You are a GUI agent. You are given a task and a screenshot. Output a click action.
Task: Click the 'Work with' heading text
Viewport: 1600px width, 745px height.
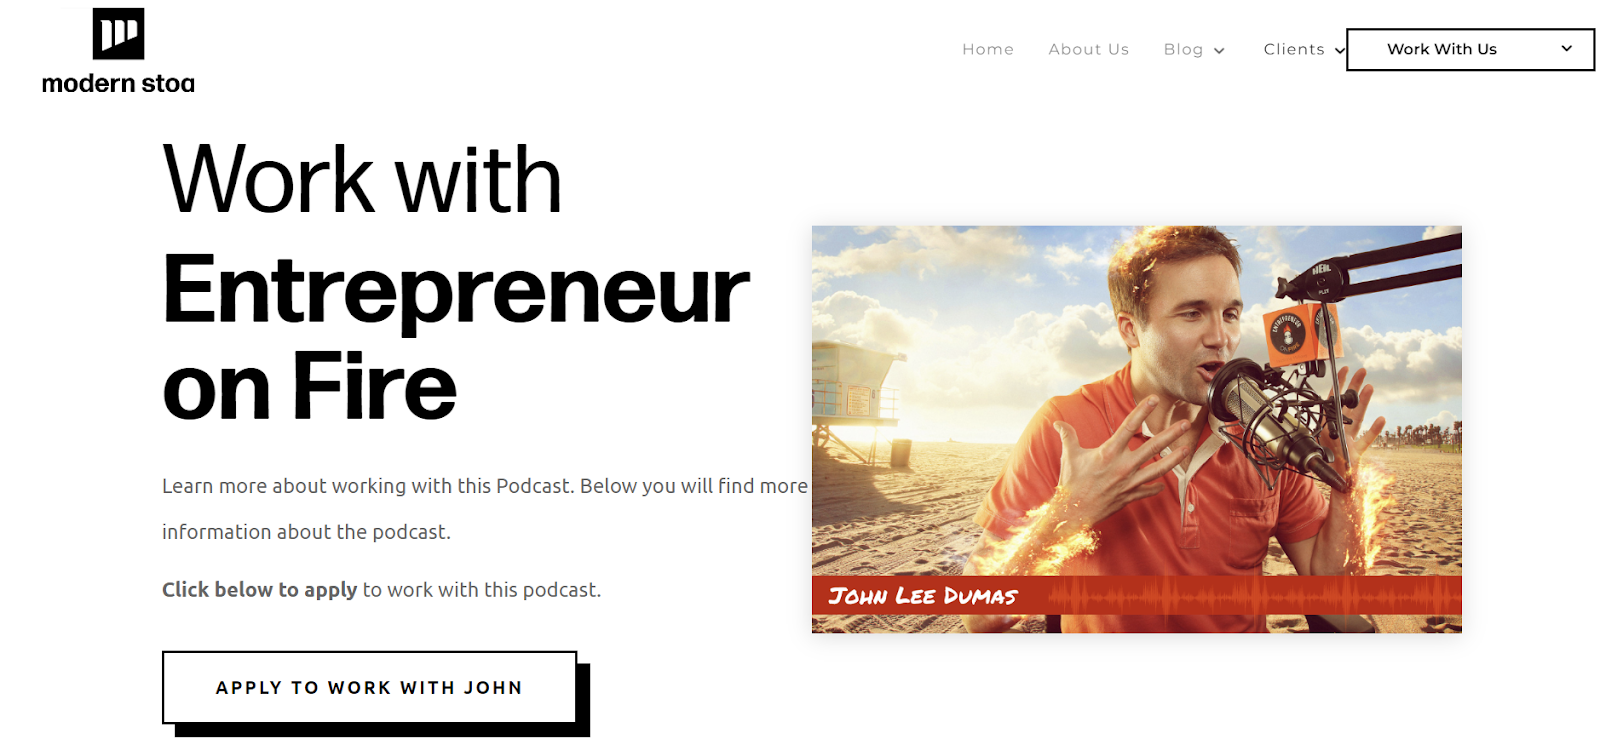coord(362,180)
